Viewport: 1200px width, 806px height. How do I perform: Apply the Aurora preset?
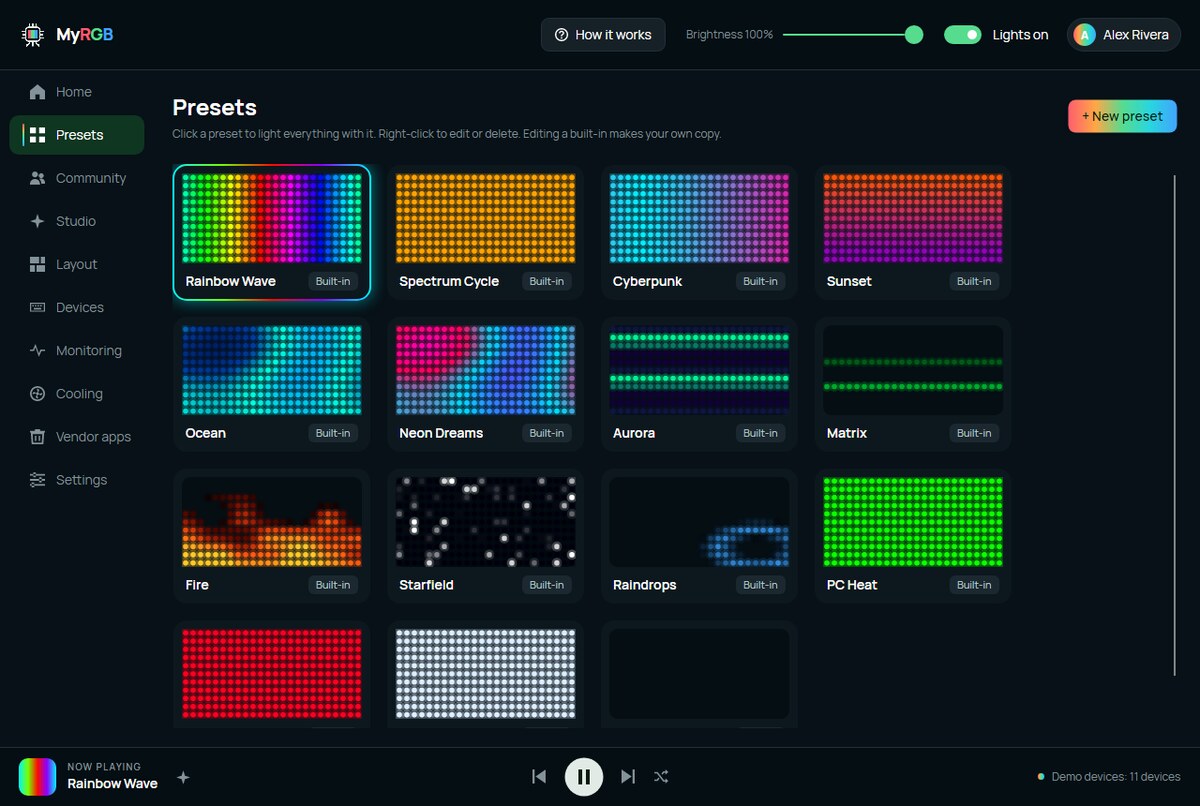point(699,385)
